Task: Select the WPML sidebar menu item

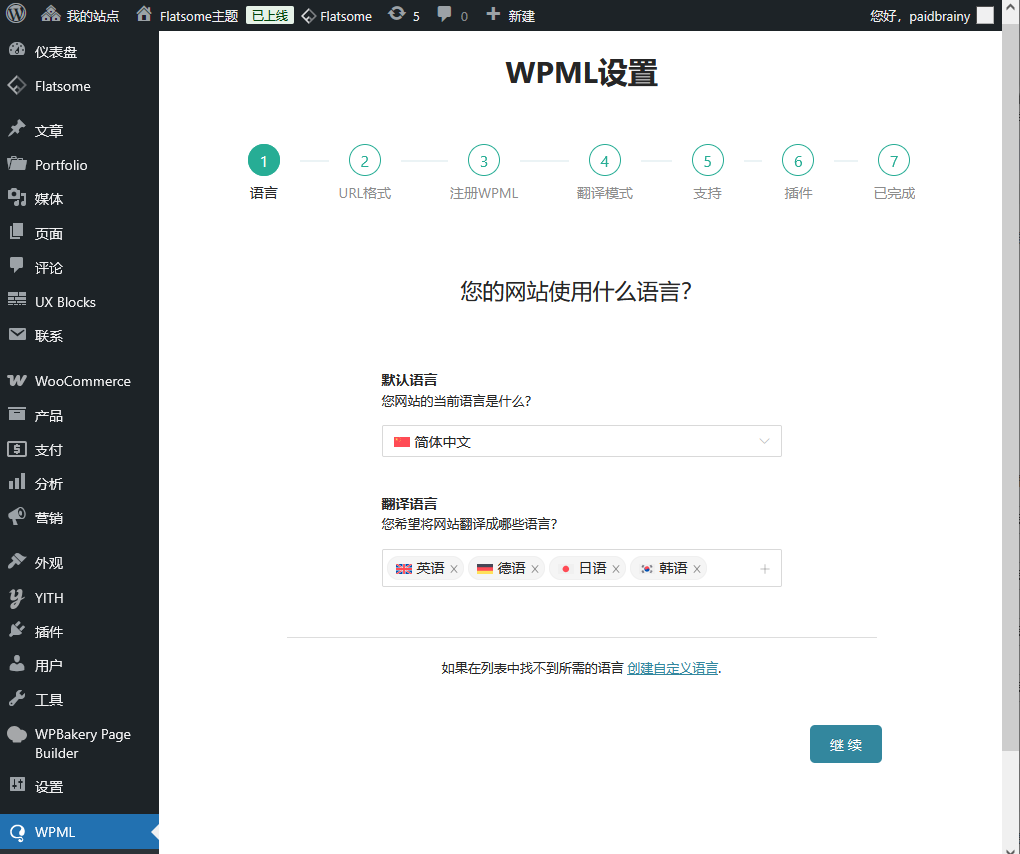Action: 79,832
